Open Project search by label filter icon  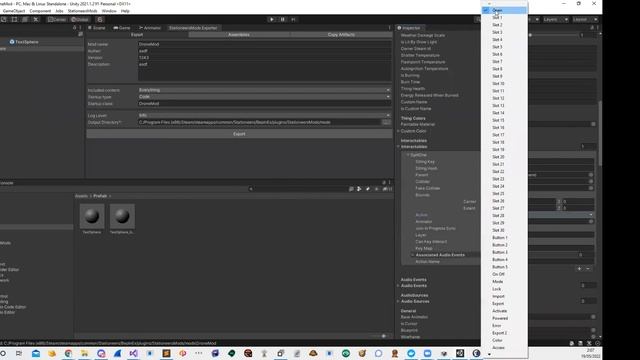coord(368,189)
